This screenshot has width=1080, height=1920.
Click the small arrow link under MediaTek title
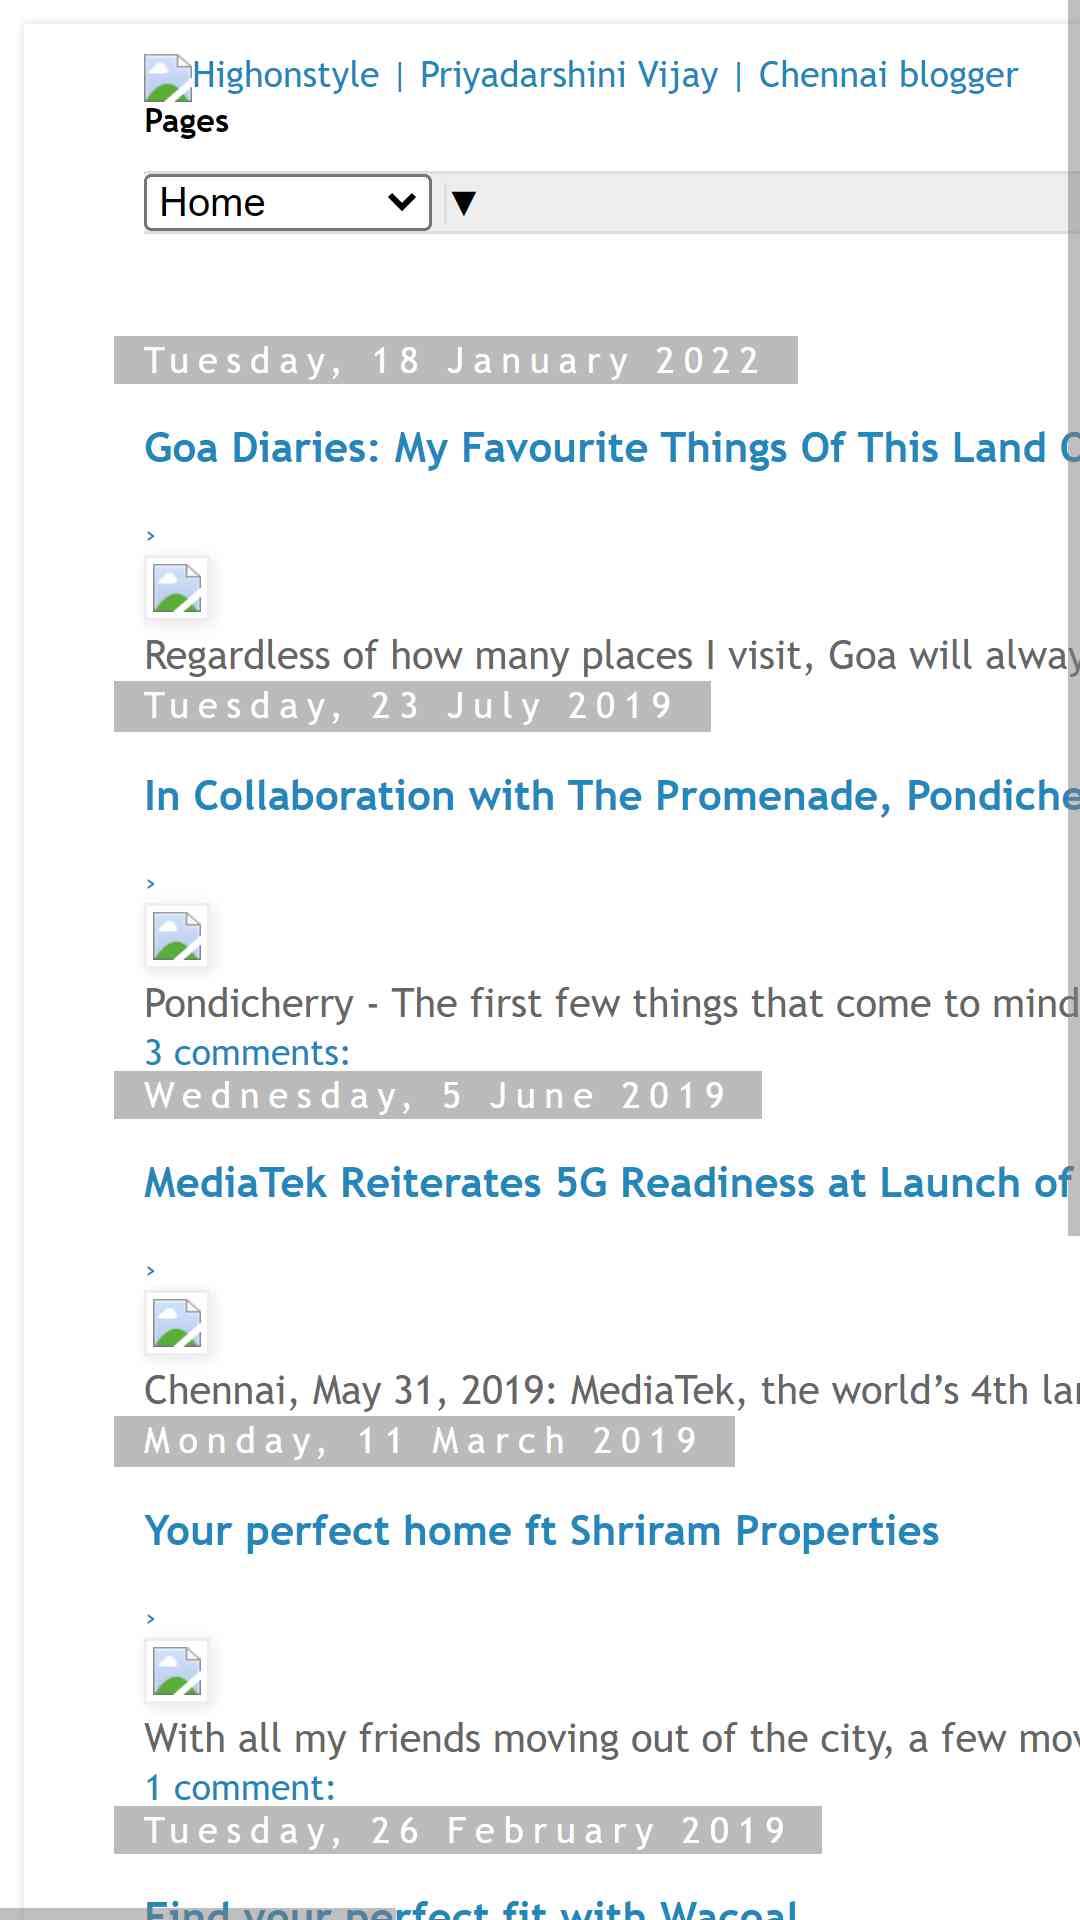pyautogui.click(x=151, y=1271)
